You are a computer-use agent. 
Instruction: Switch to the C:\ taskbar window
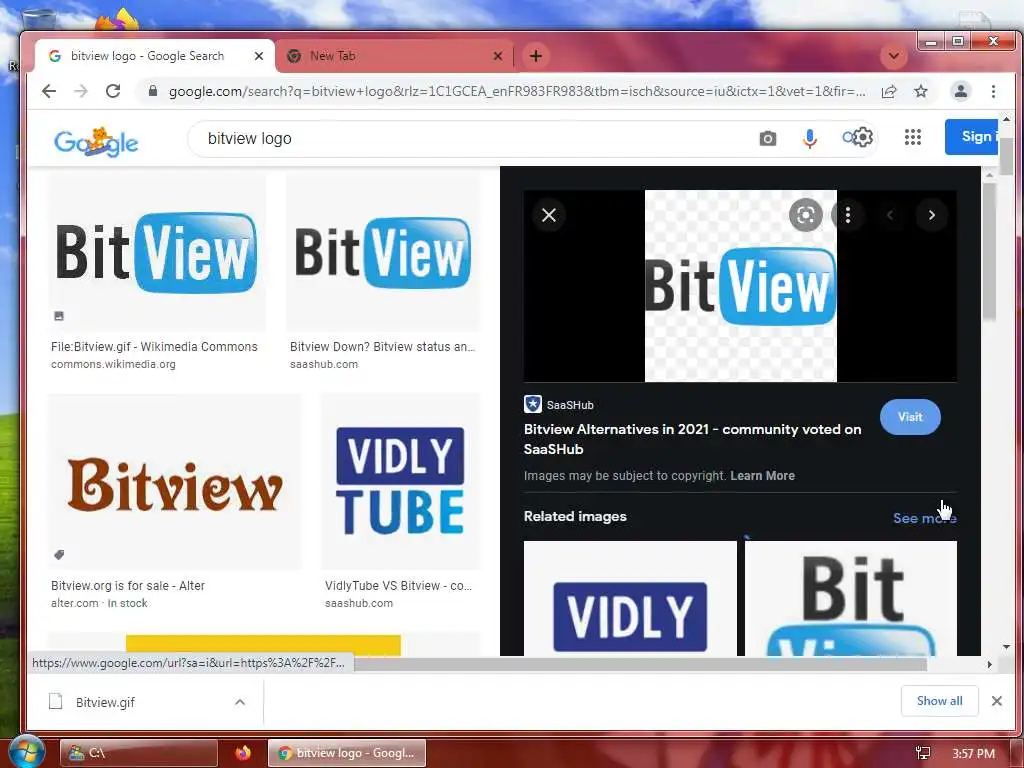[x=138, y=753]
